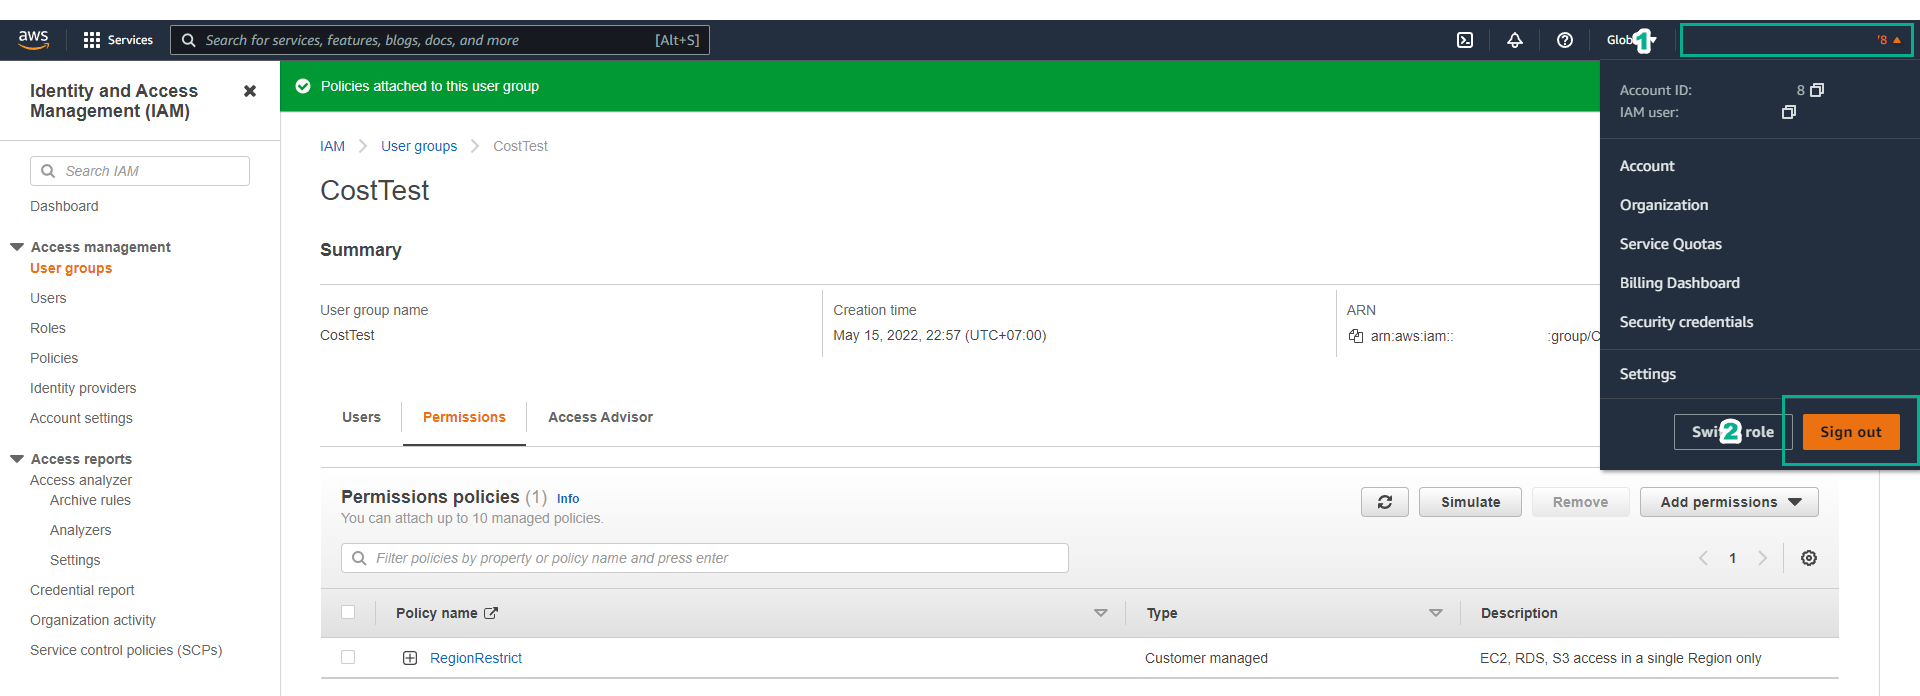Open the policies table settings gear

click(x=1809, y=558)
